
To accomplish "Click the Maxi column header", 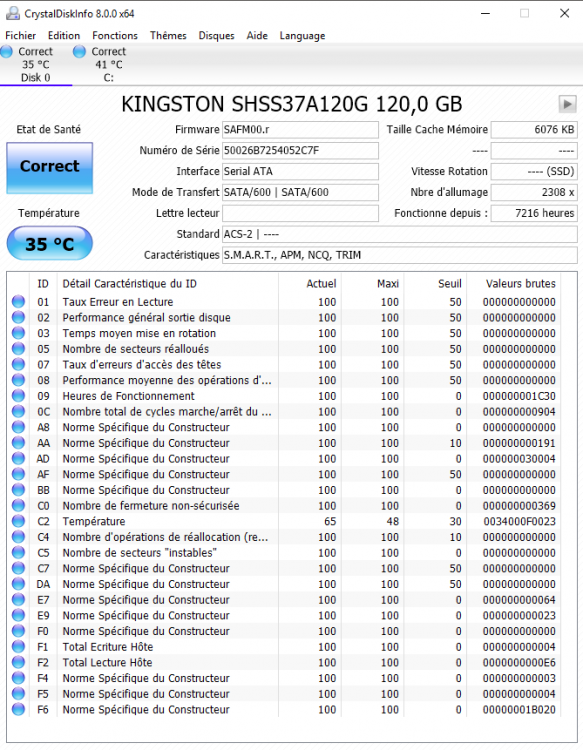I will 387,284.
